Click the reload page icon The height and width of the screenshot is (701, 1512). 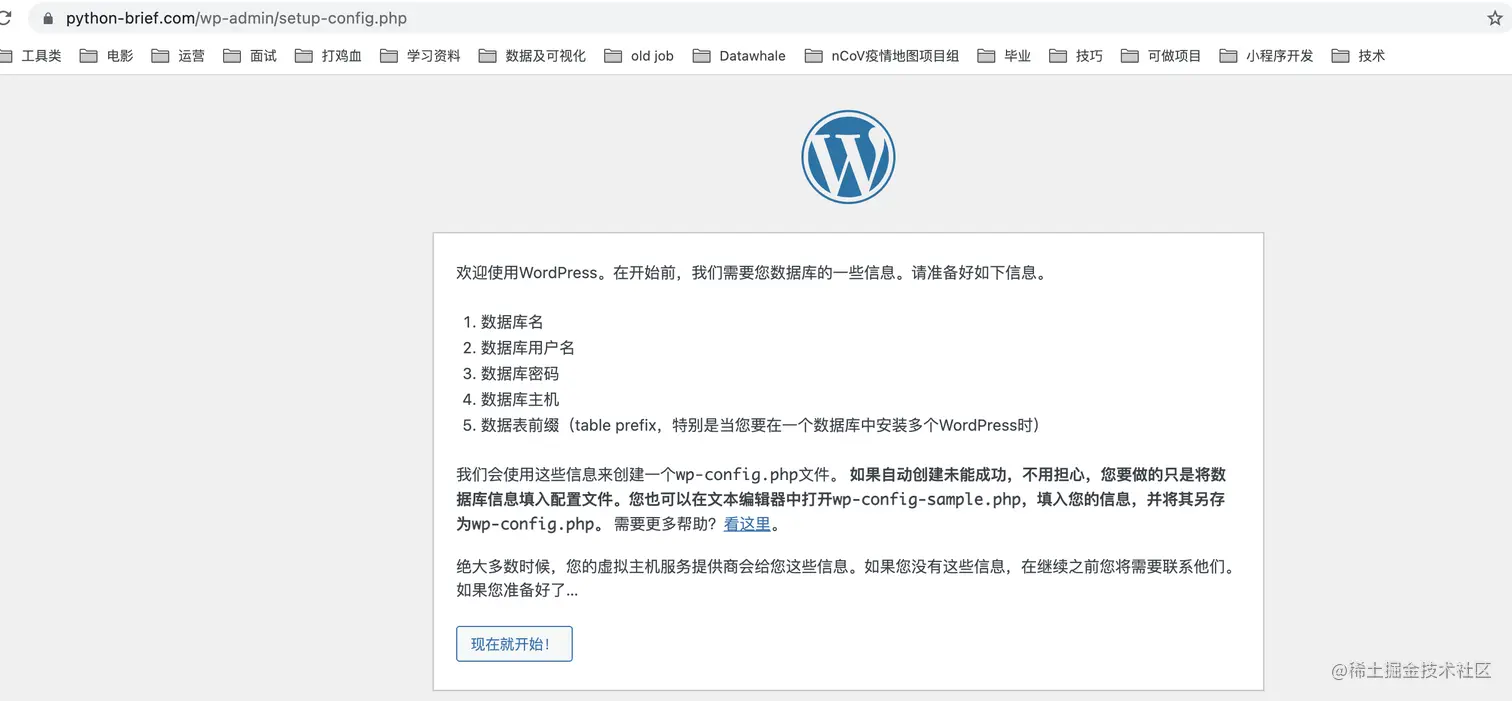click(5, 18)
